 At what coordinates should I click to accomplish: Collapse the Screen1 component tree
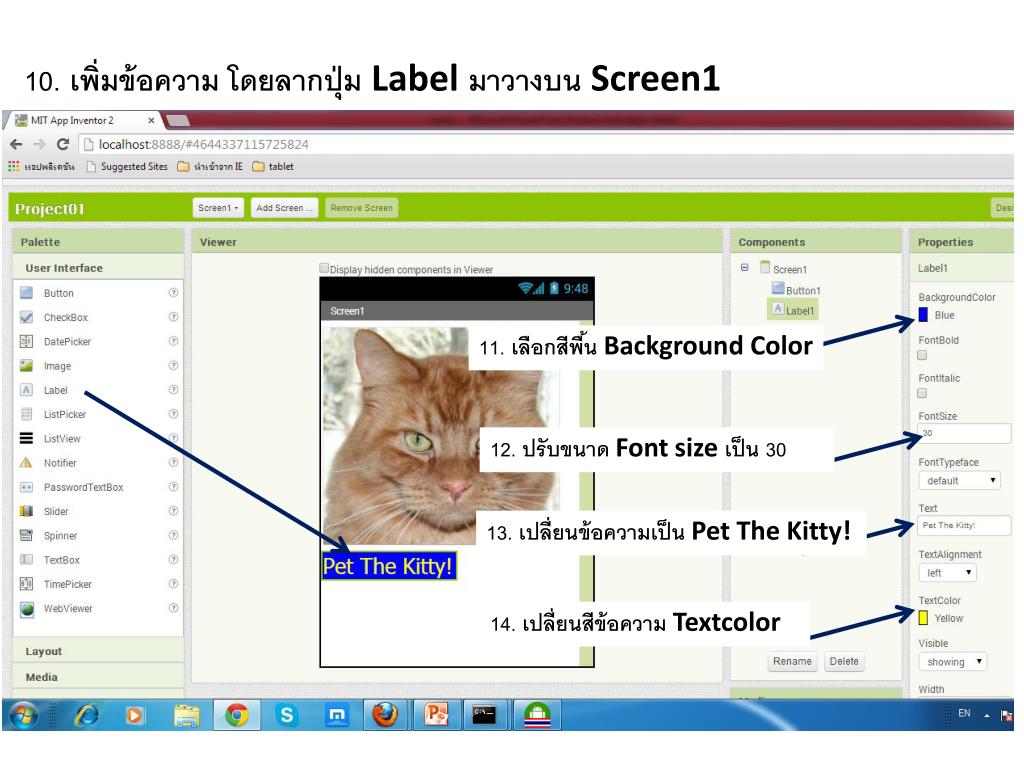pos(744,268)
